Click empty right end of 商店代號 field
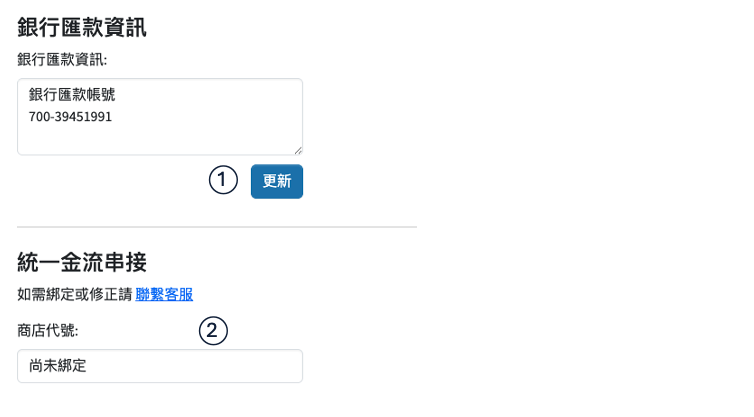 tap(260, 366)
